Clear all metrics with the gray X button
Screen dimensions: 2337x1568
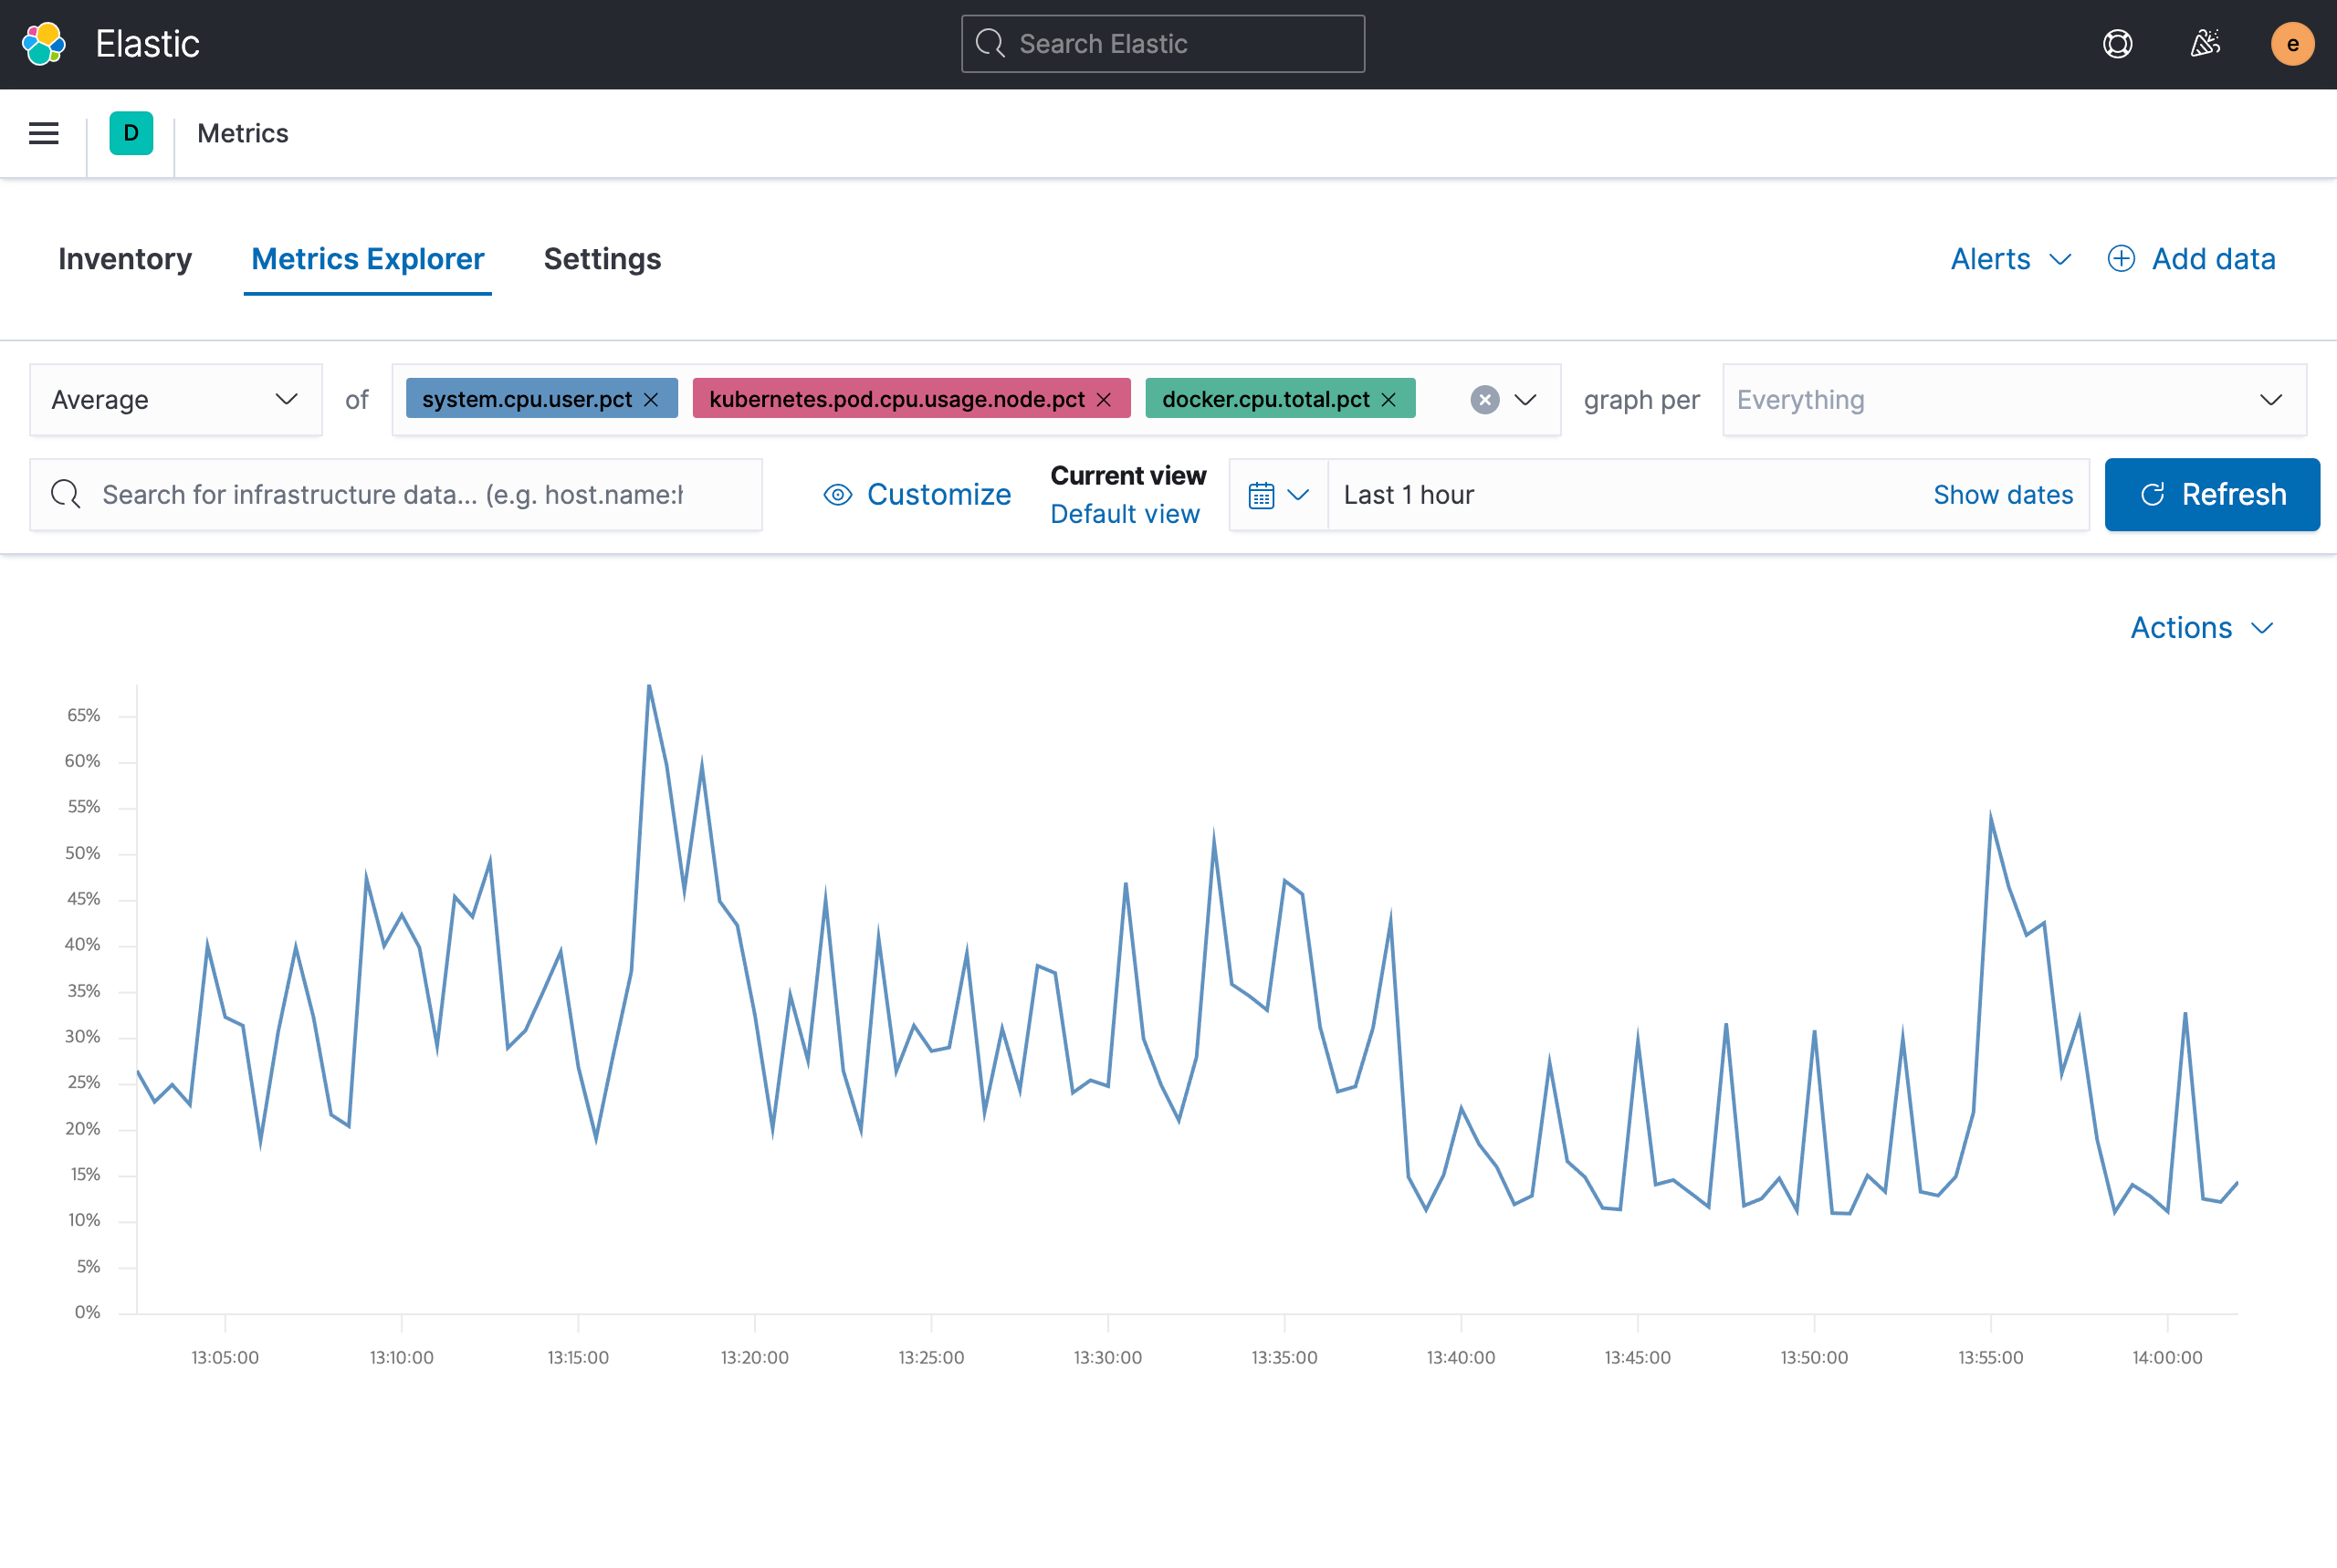pos(1484,399)
